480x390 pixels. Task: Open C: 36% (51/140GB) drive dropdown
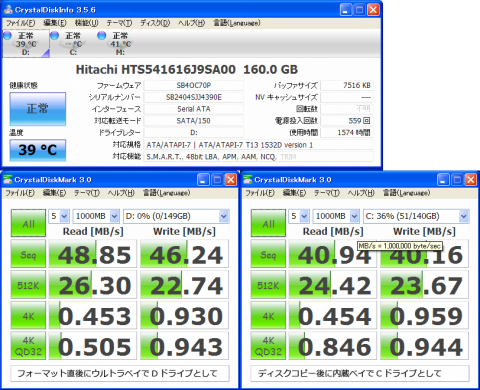click(x=416, y=216)
